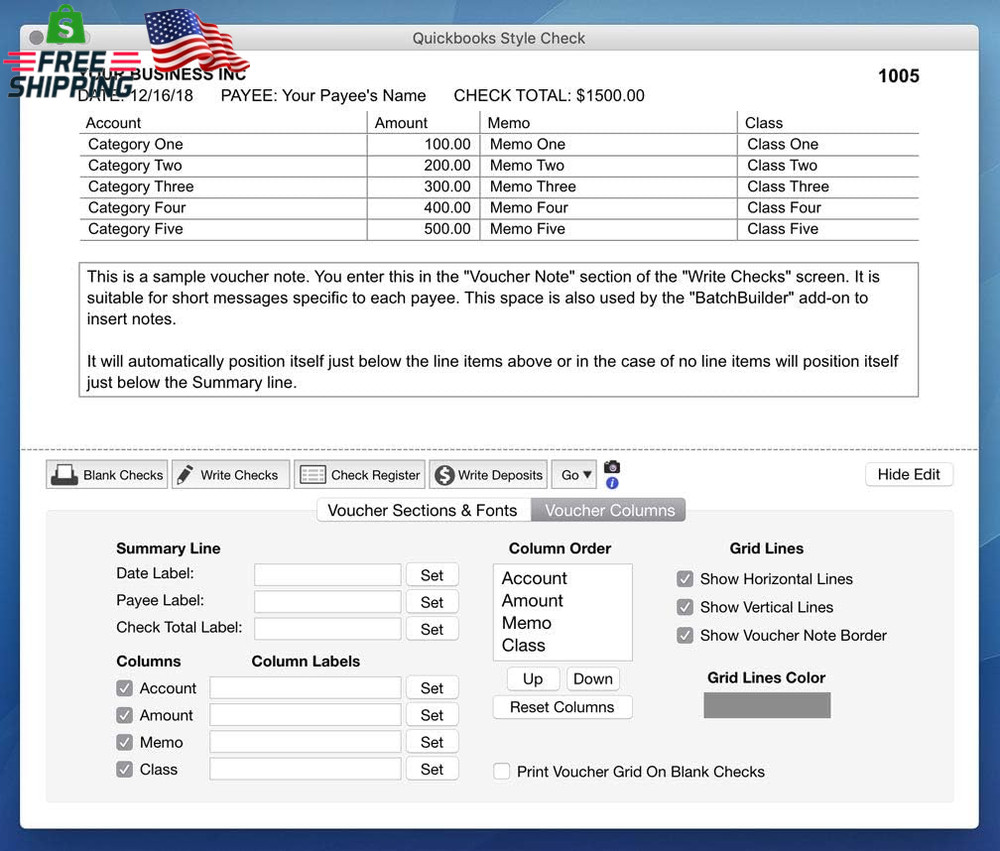Disable Show Voucher Note Border
Screen dimensions: 1000x851
685,635
